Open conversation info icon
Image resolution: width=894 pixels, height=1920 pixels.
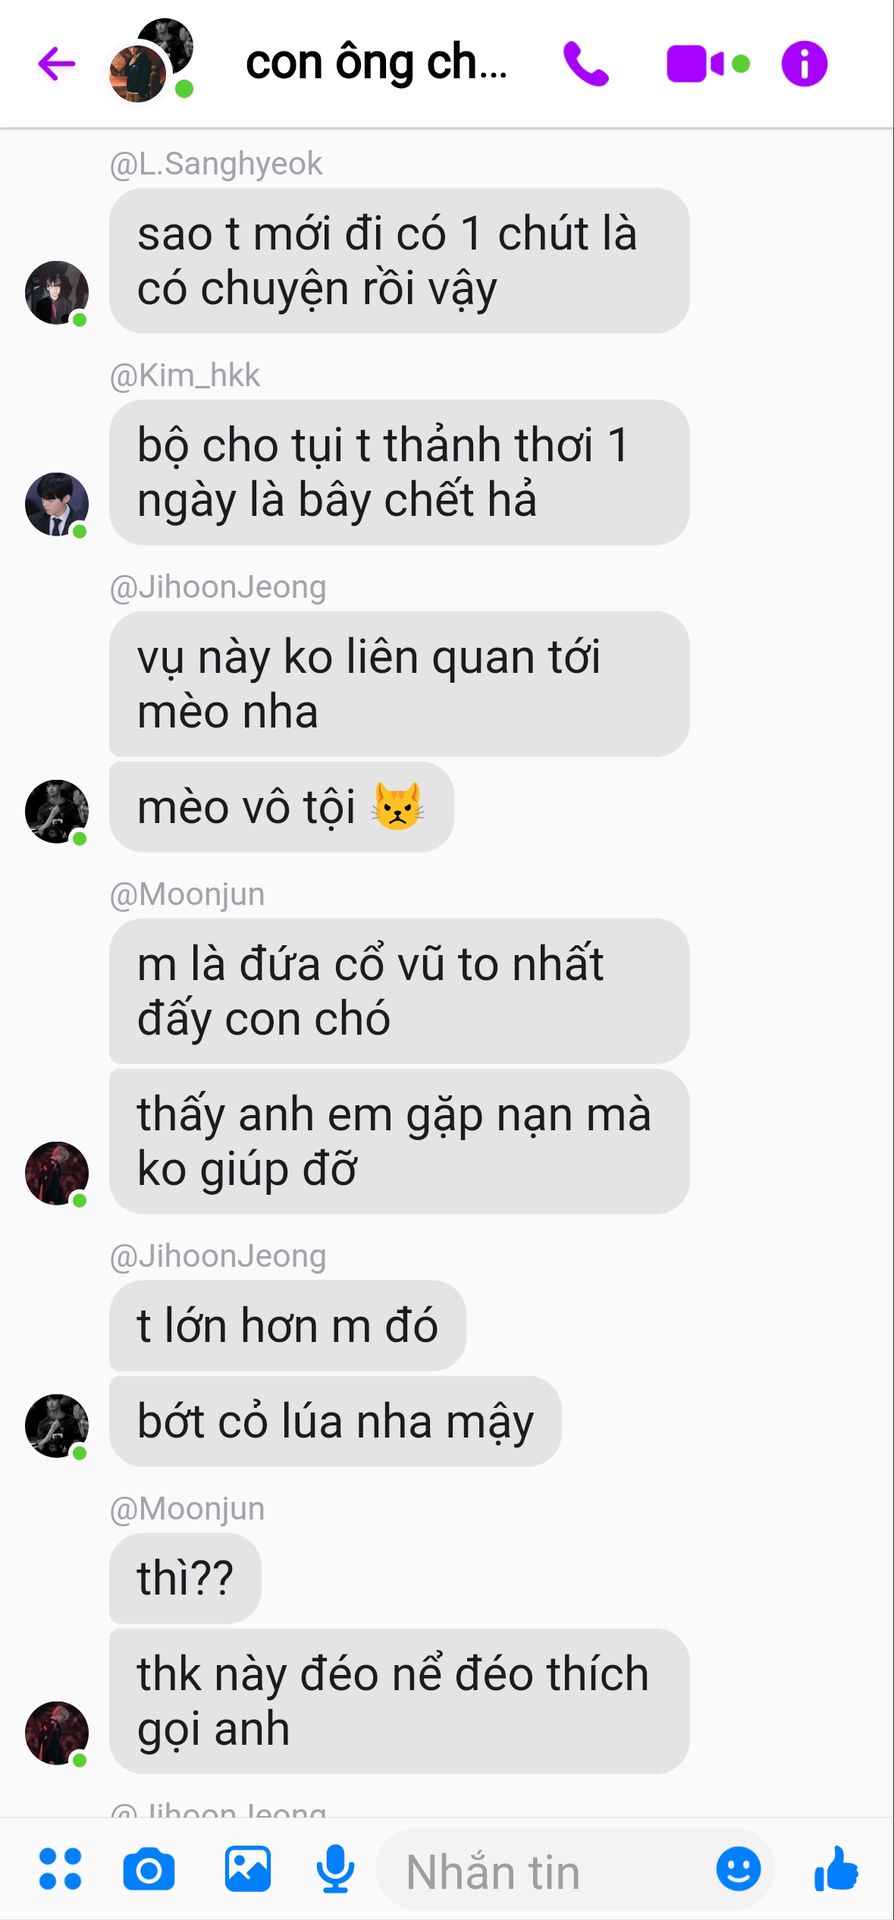click(x=804, y=64)
